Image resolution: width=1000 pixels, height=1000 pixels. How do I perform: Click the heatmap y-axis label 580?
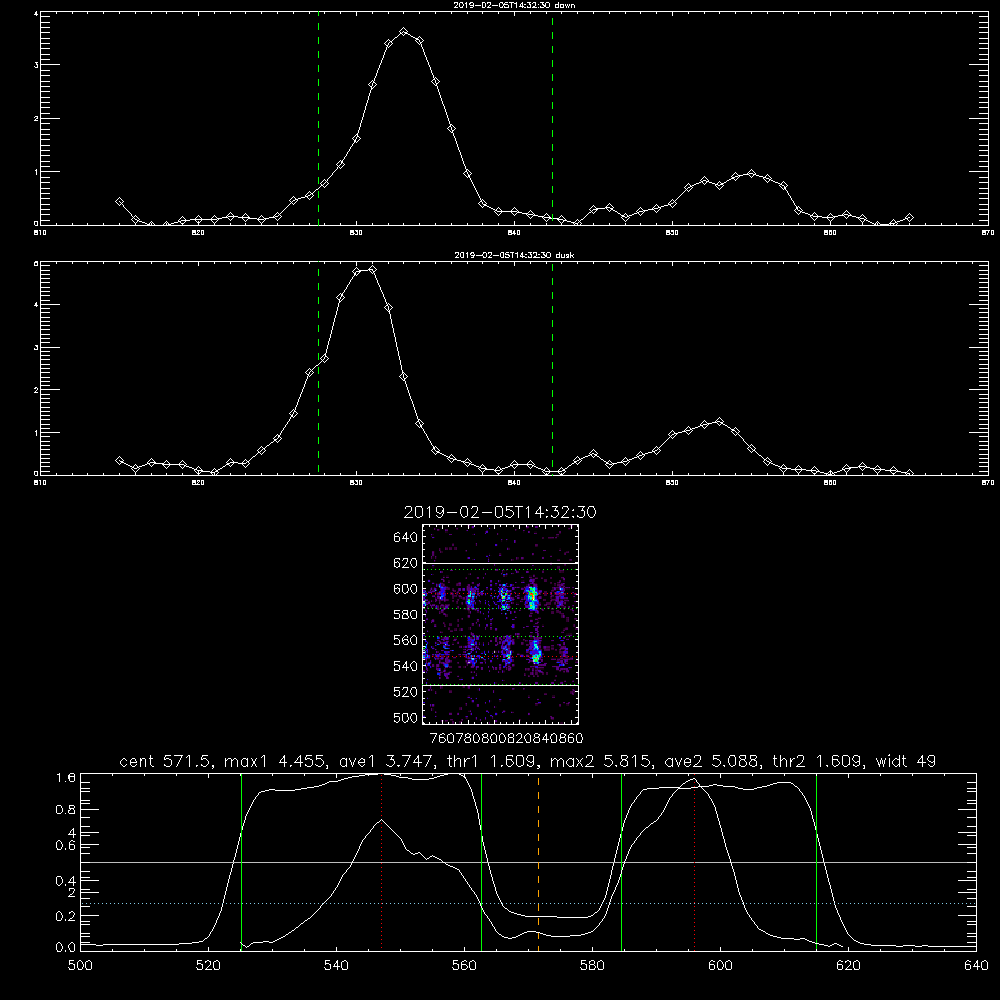tap(406, 615)
